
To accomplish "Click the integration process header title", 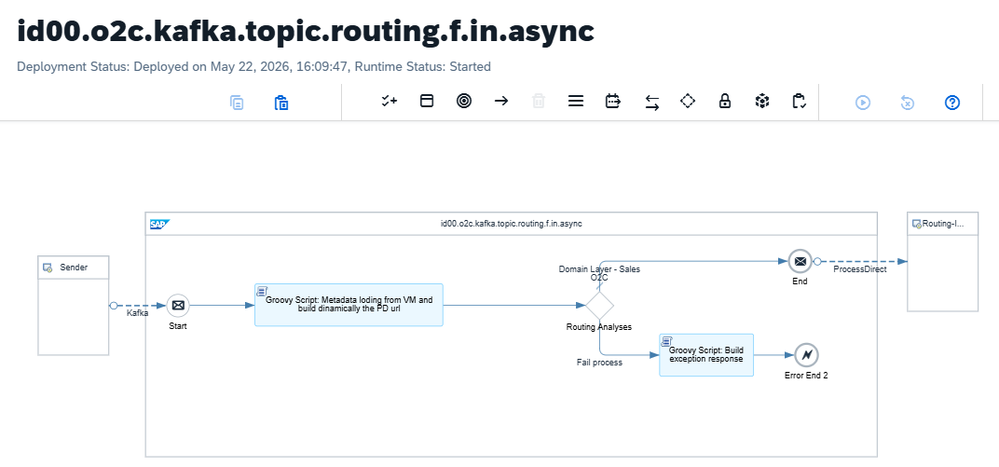I will coord(511,224).
